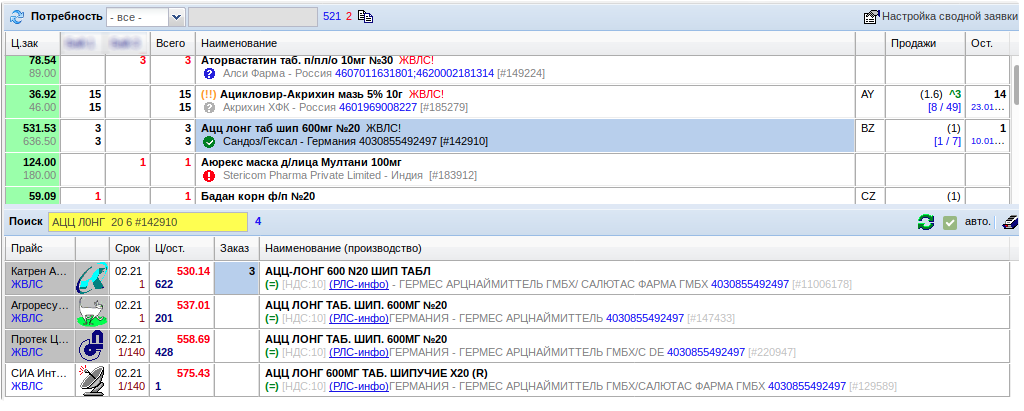Click the Протек Ц... price list name
Viewport: 1024px width, 411px height.
coord(40,338)
